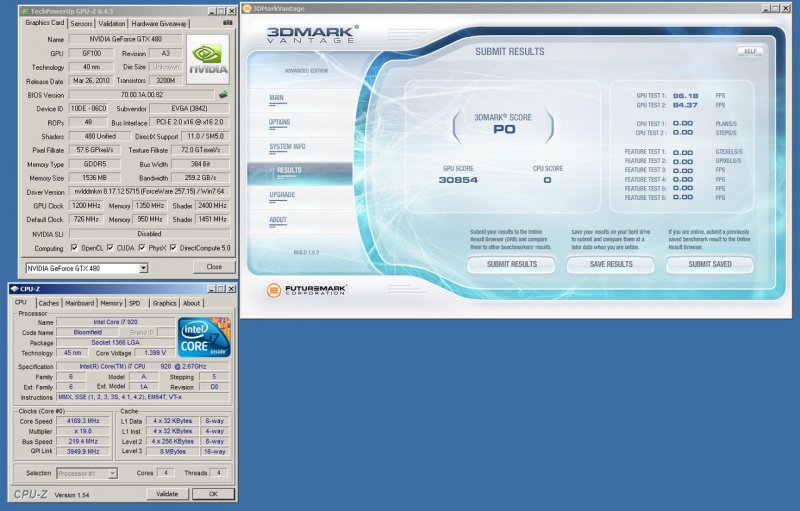The image size is (800, 511).
Task: Open the Main section in 3DMark sidebar
Action: (277, 98)
